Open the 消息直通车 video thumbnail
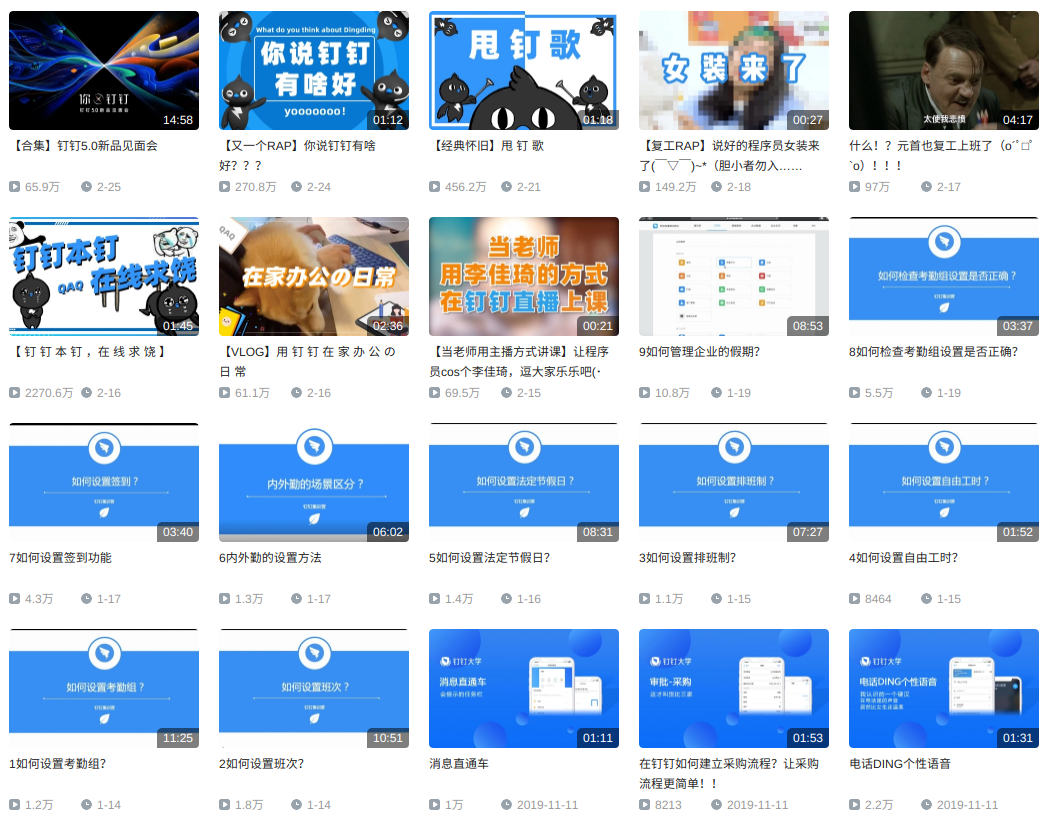 (523, 688)
